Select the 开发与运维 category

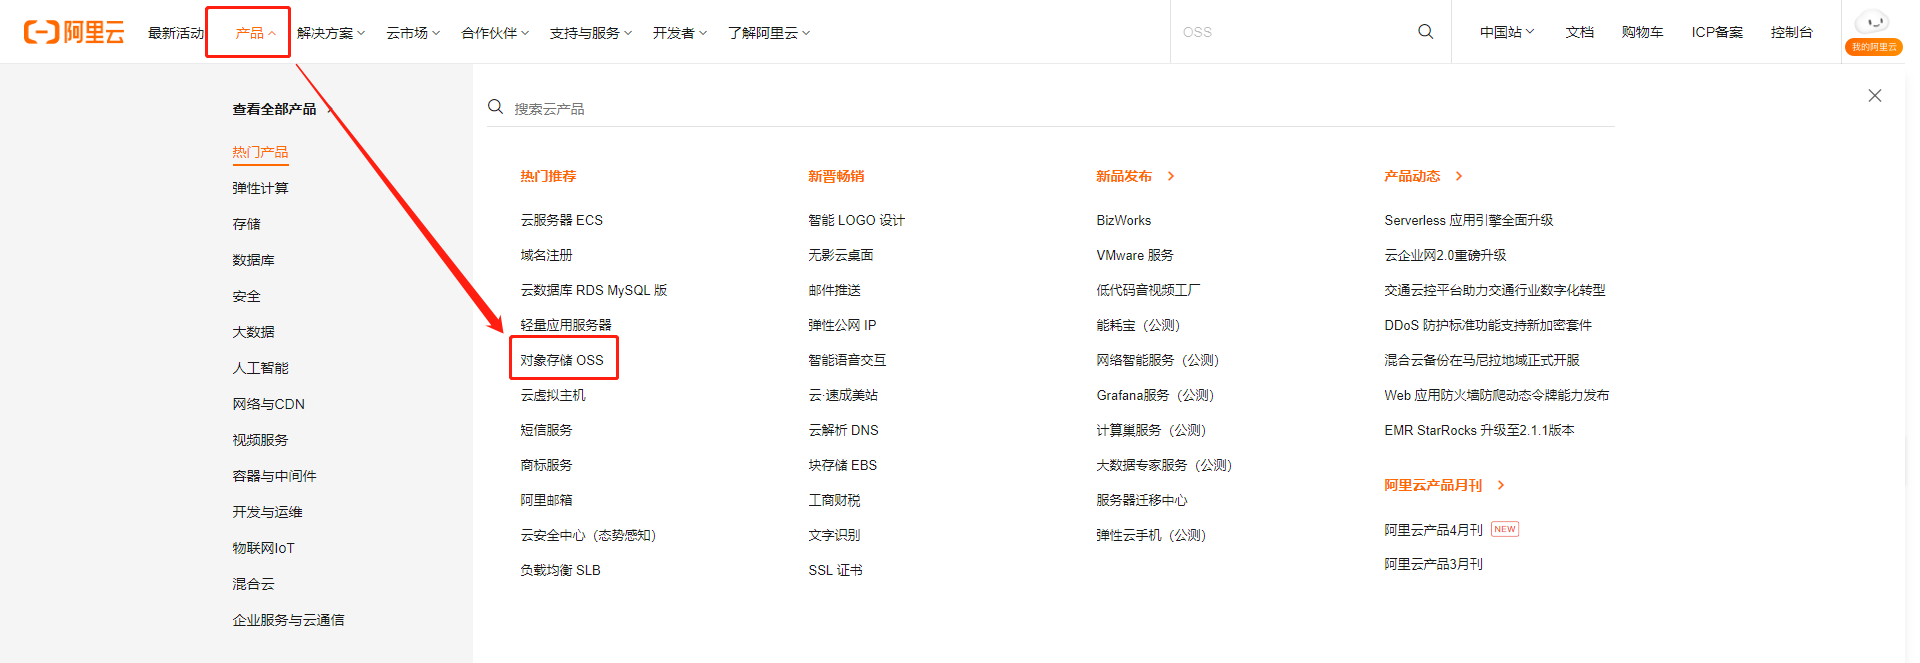267,512
